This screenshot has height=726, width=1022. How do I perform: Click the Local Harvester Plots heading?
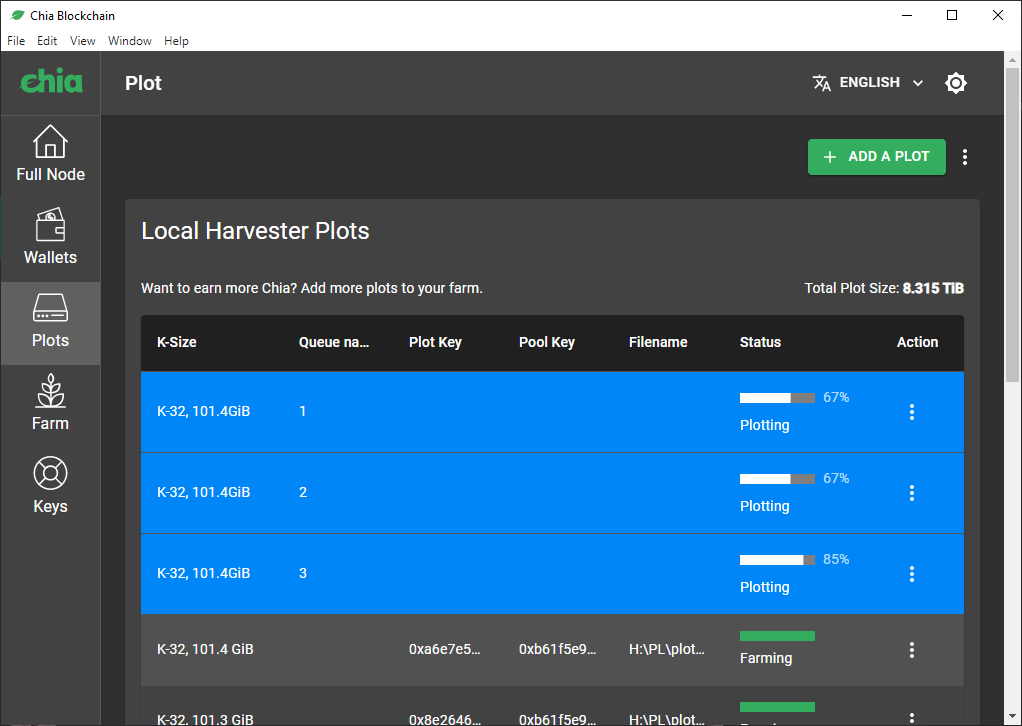point(256,231)
